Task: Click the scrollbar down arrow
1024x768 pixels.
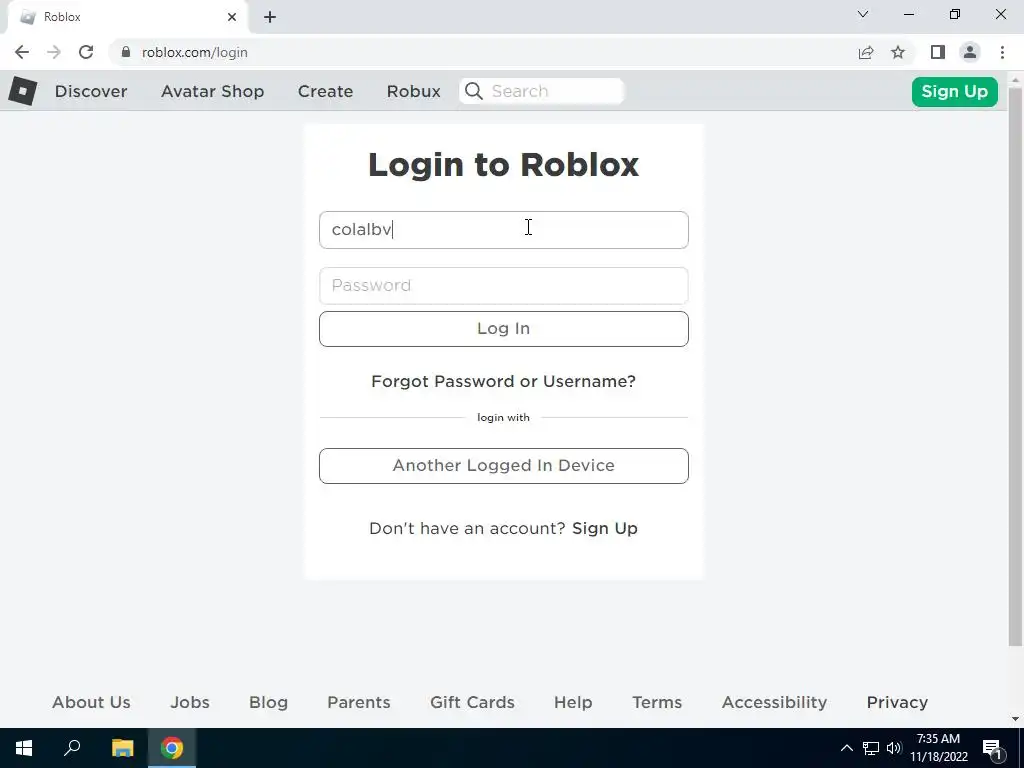Action: click(1016, 719)
